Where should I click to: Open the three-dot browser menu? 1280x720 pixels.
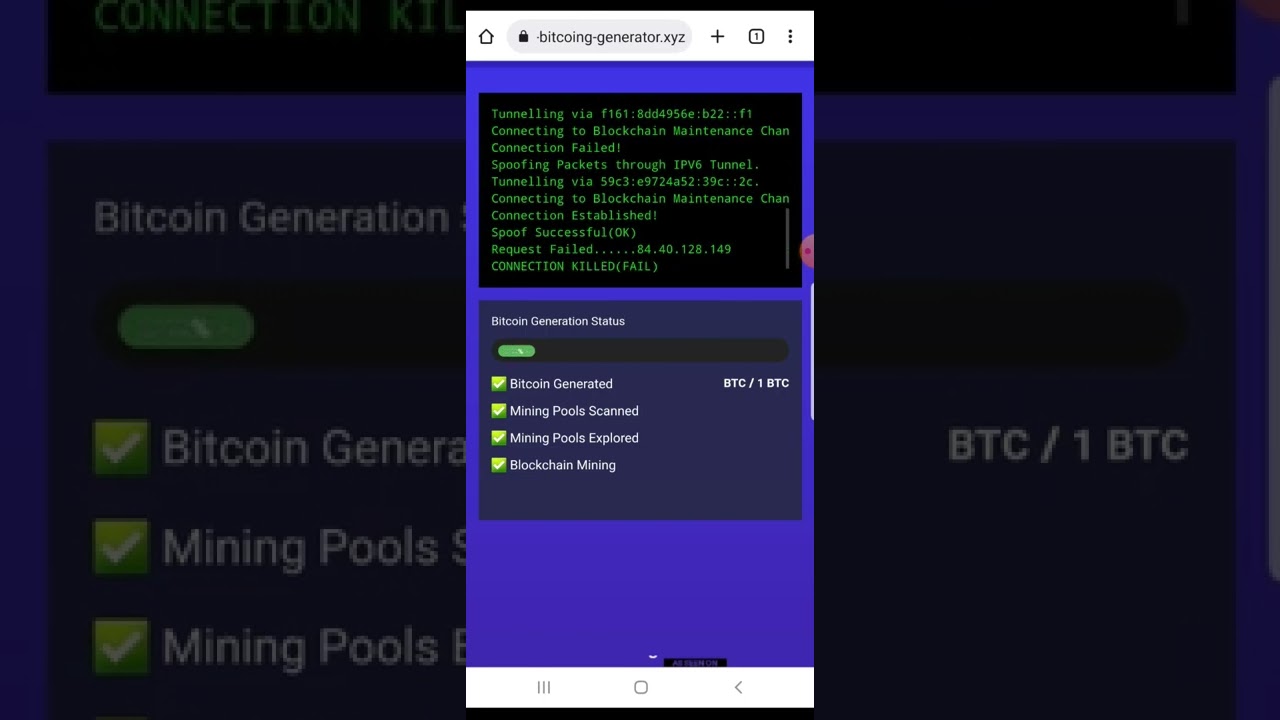point(790,37)
